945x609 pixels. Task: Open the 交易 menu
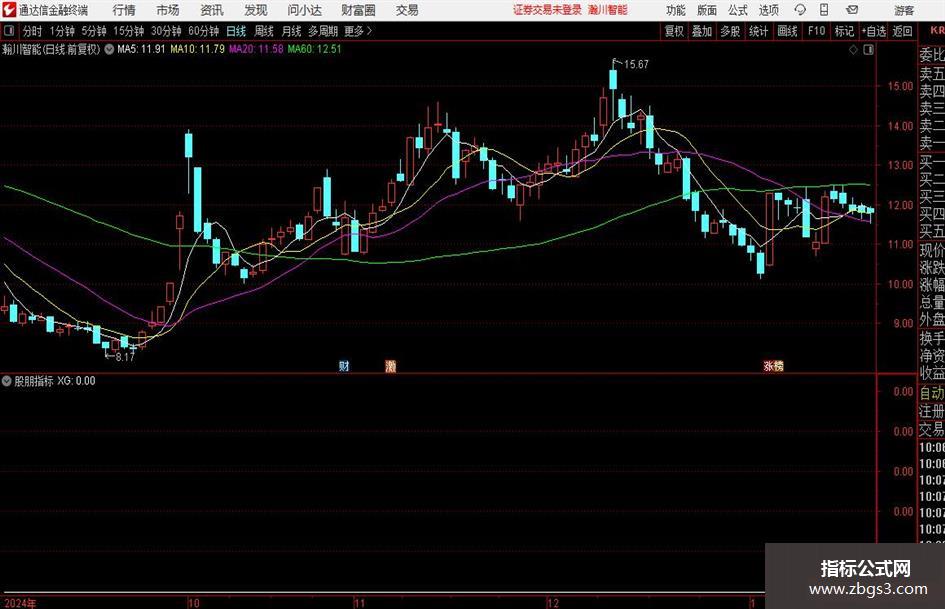(407, 10)
